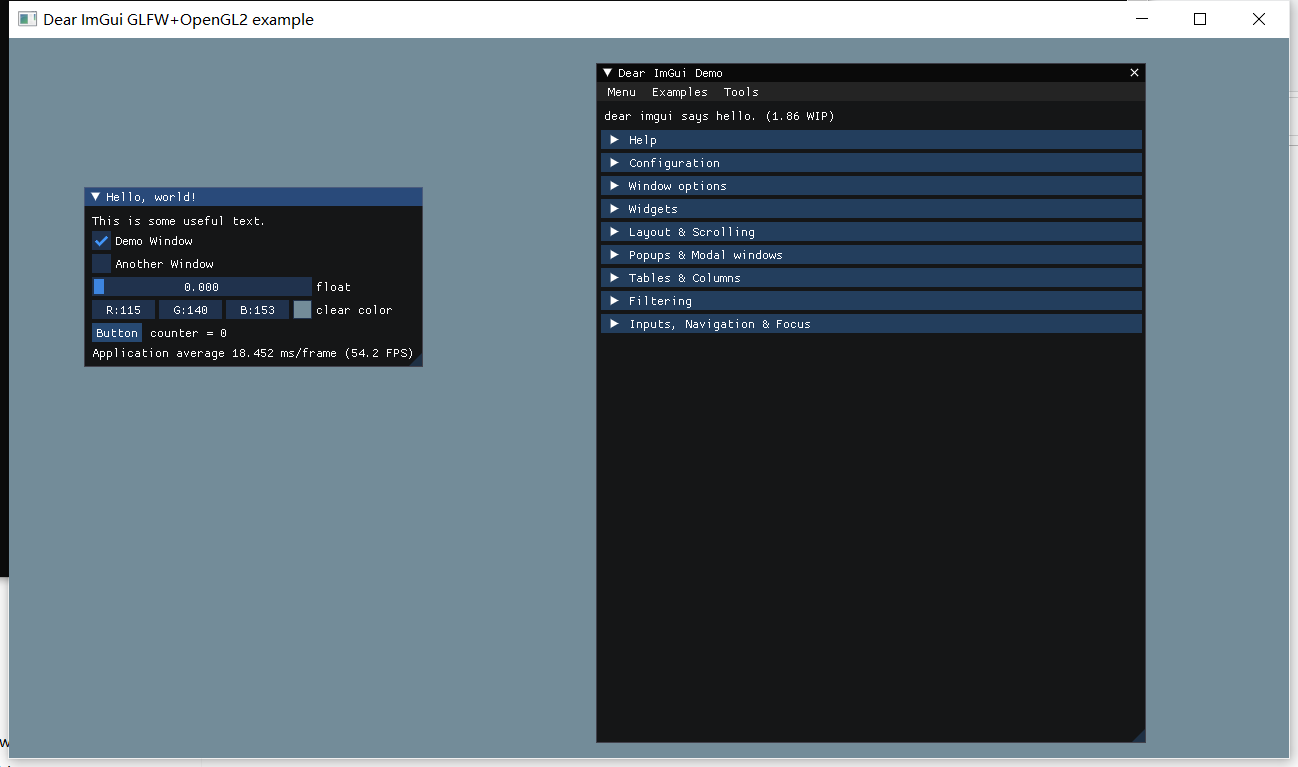Collapse the Hello, world! window

point(96,196)
